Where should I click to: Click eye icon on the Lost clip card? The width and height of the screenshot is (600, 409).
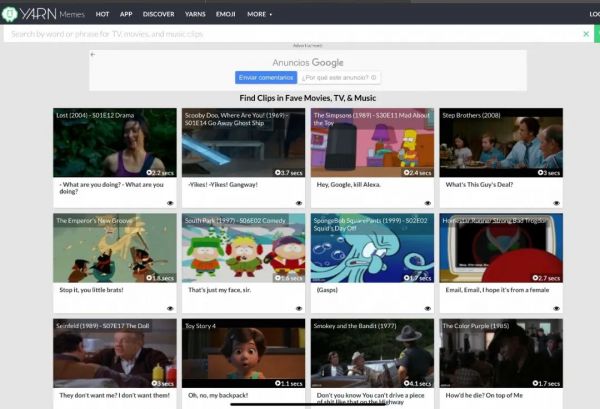coord(170,203)
